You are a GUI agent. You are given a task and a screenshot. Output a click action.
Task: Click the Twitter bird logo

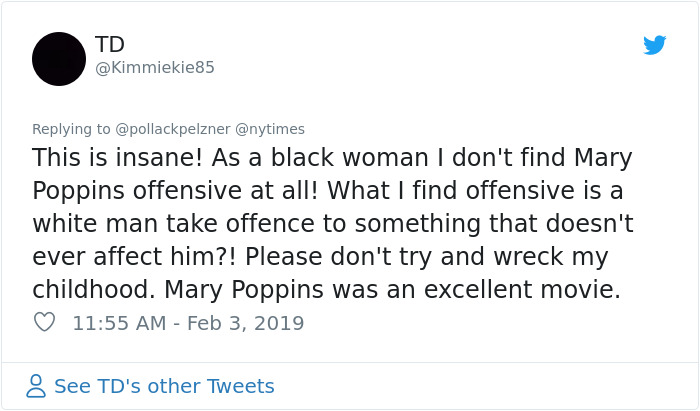[654, 45]
